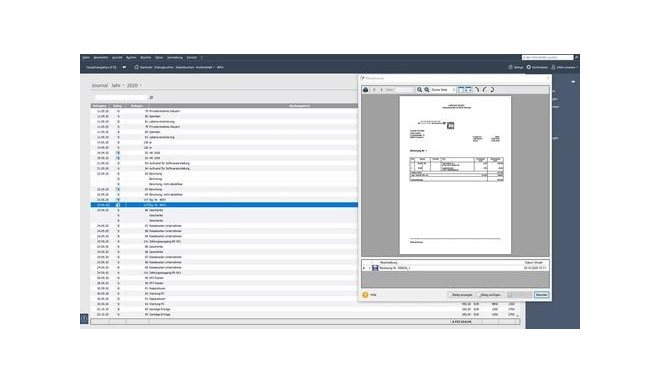Viewport: 660px width, 384px height.
Task: Click the Belegdatum column header
Action: click(x=100, y=106)
